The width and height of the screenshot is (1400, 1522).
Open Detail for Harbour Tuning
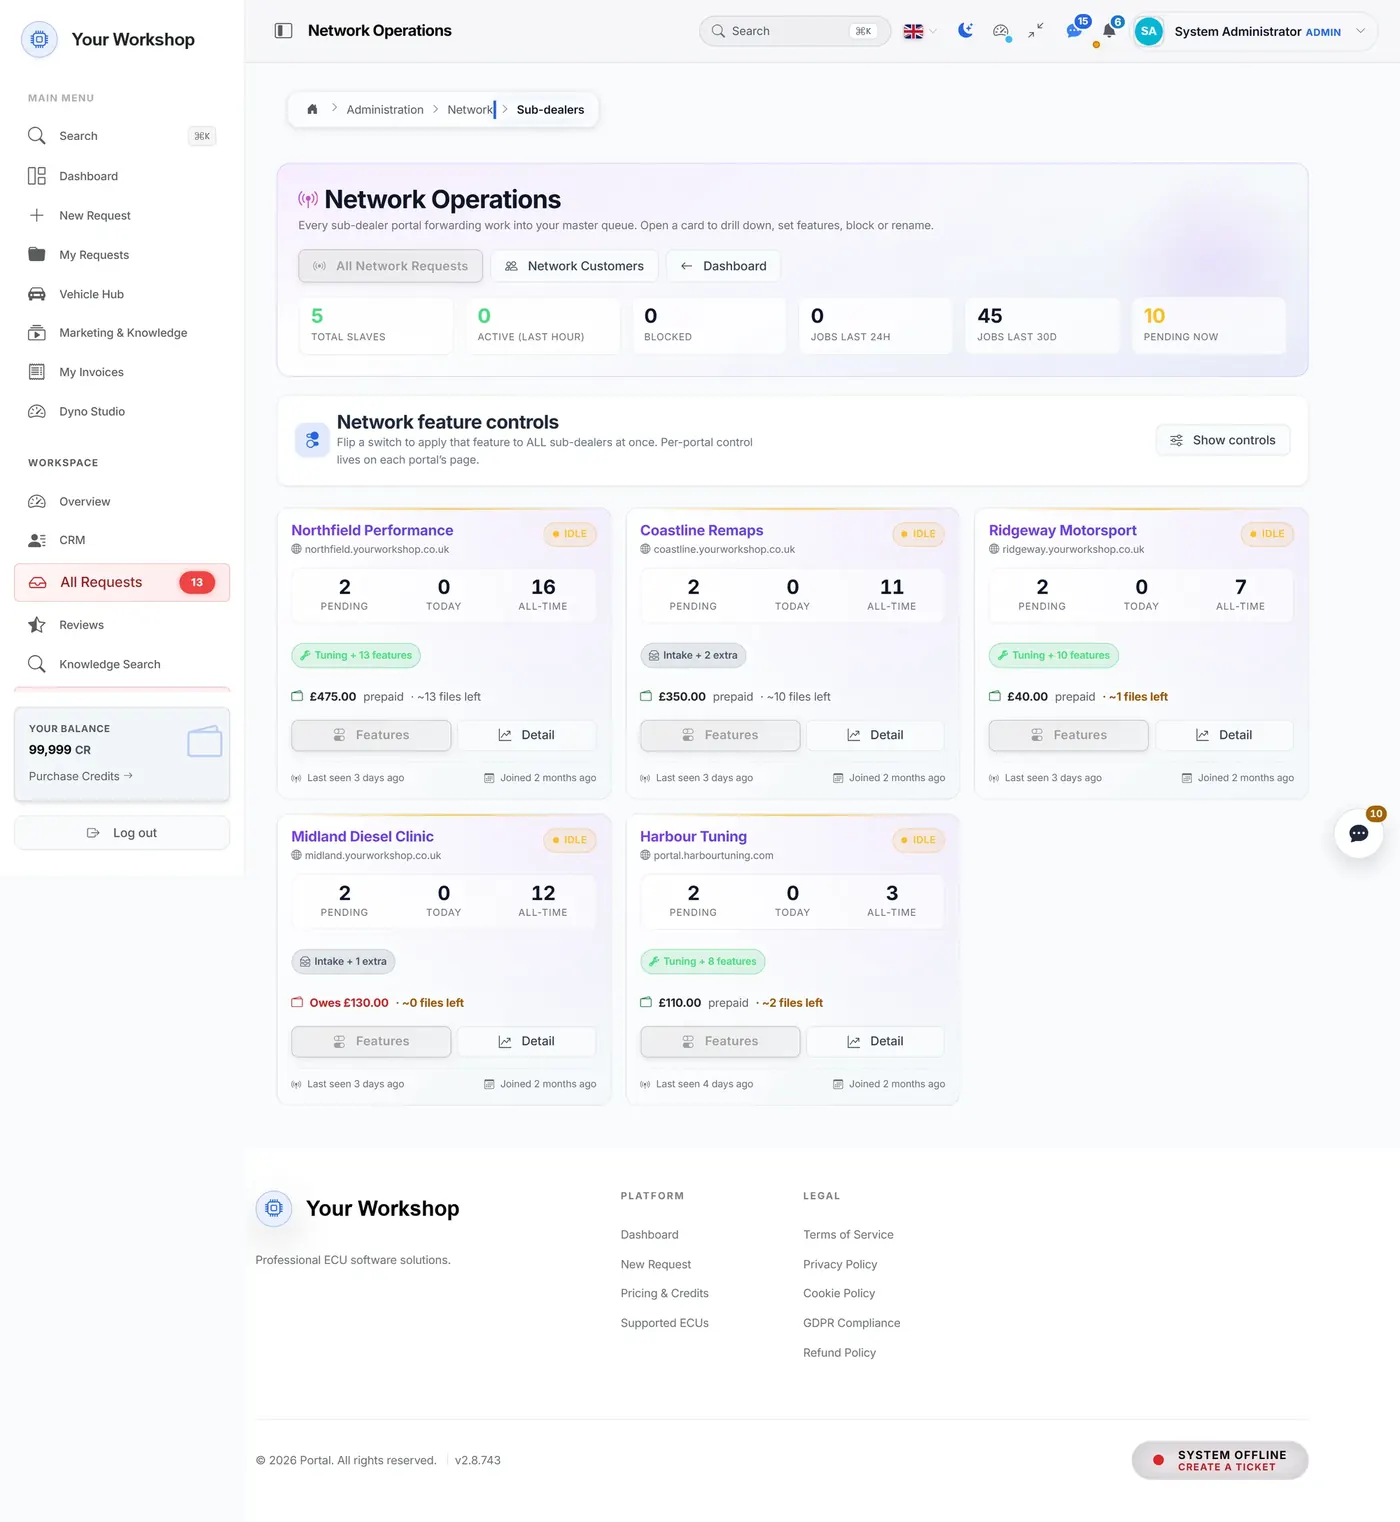click(x=875, y=1041)
